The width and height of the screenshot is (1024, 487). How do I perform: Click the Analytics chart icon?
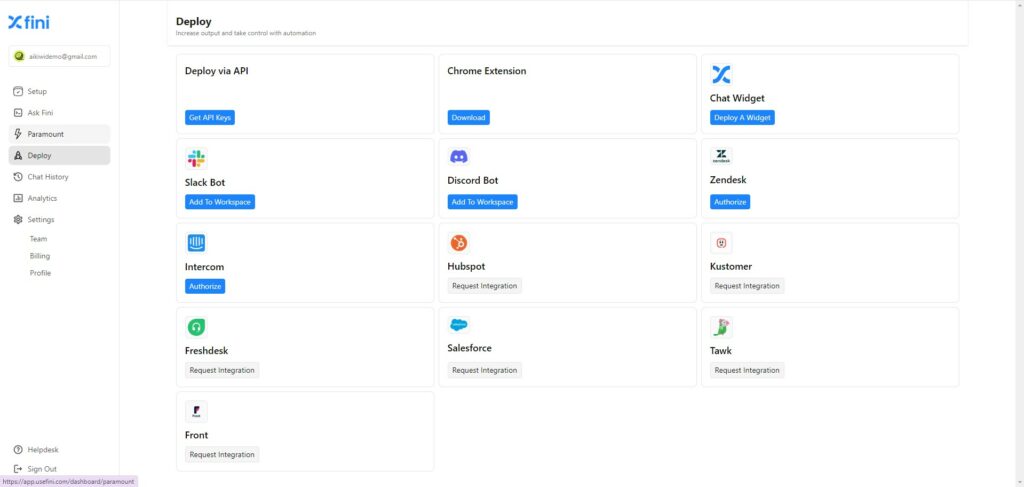point(18,198)
